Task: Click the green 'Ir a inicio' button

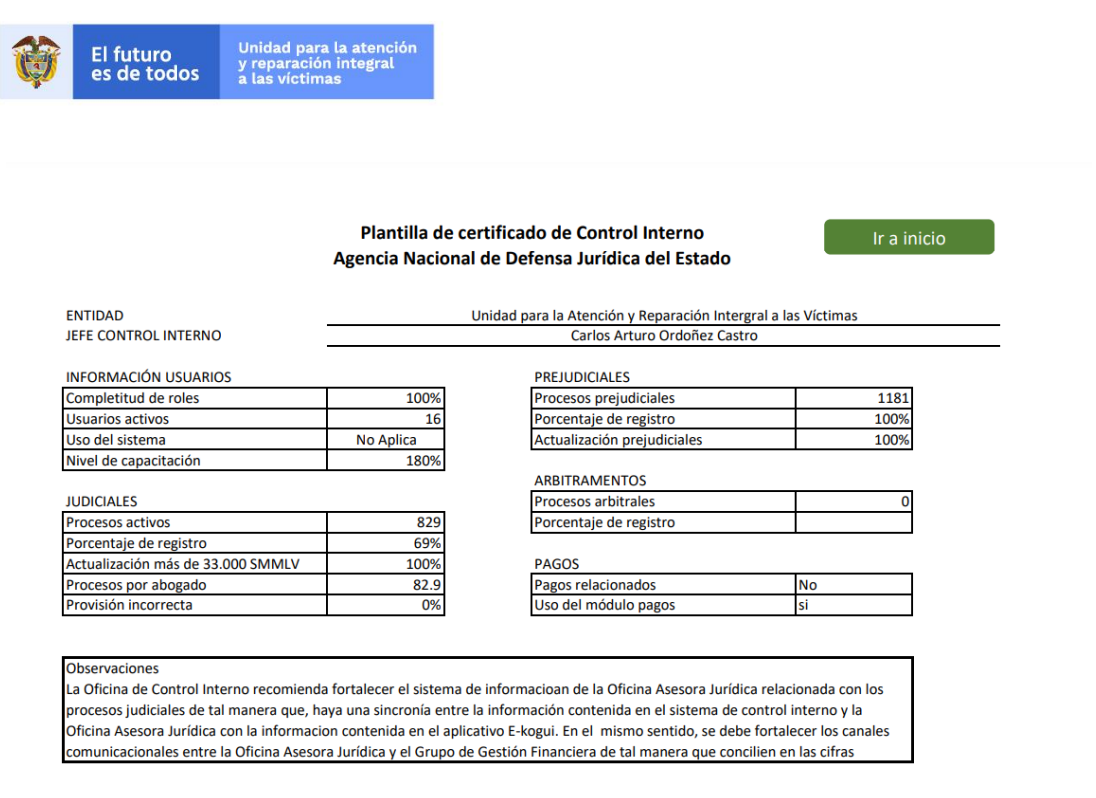Action: coord(909,237)
